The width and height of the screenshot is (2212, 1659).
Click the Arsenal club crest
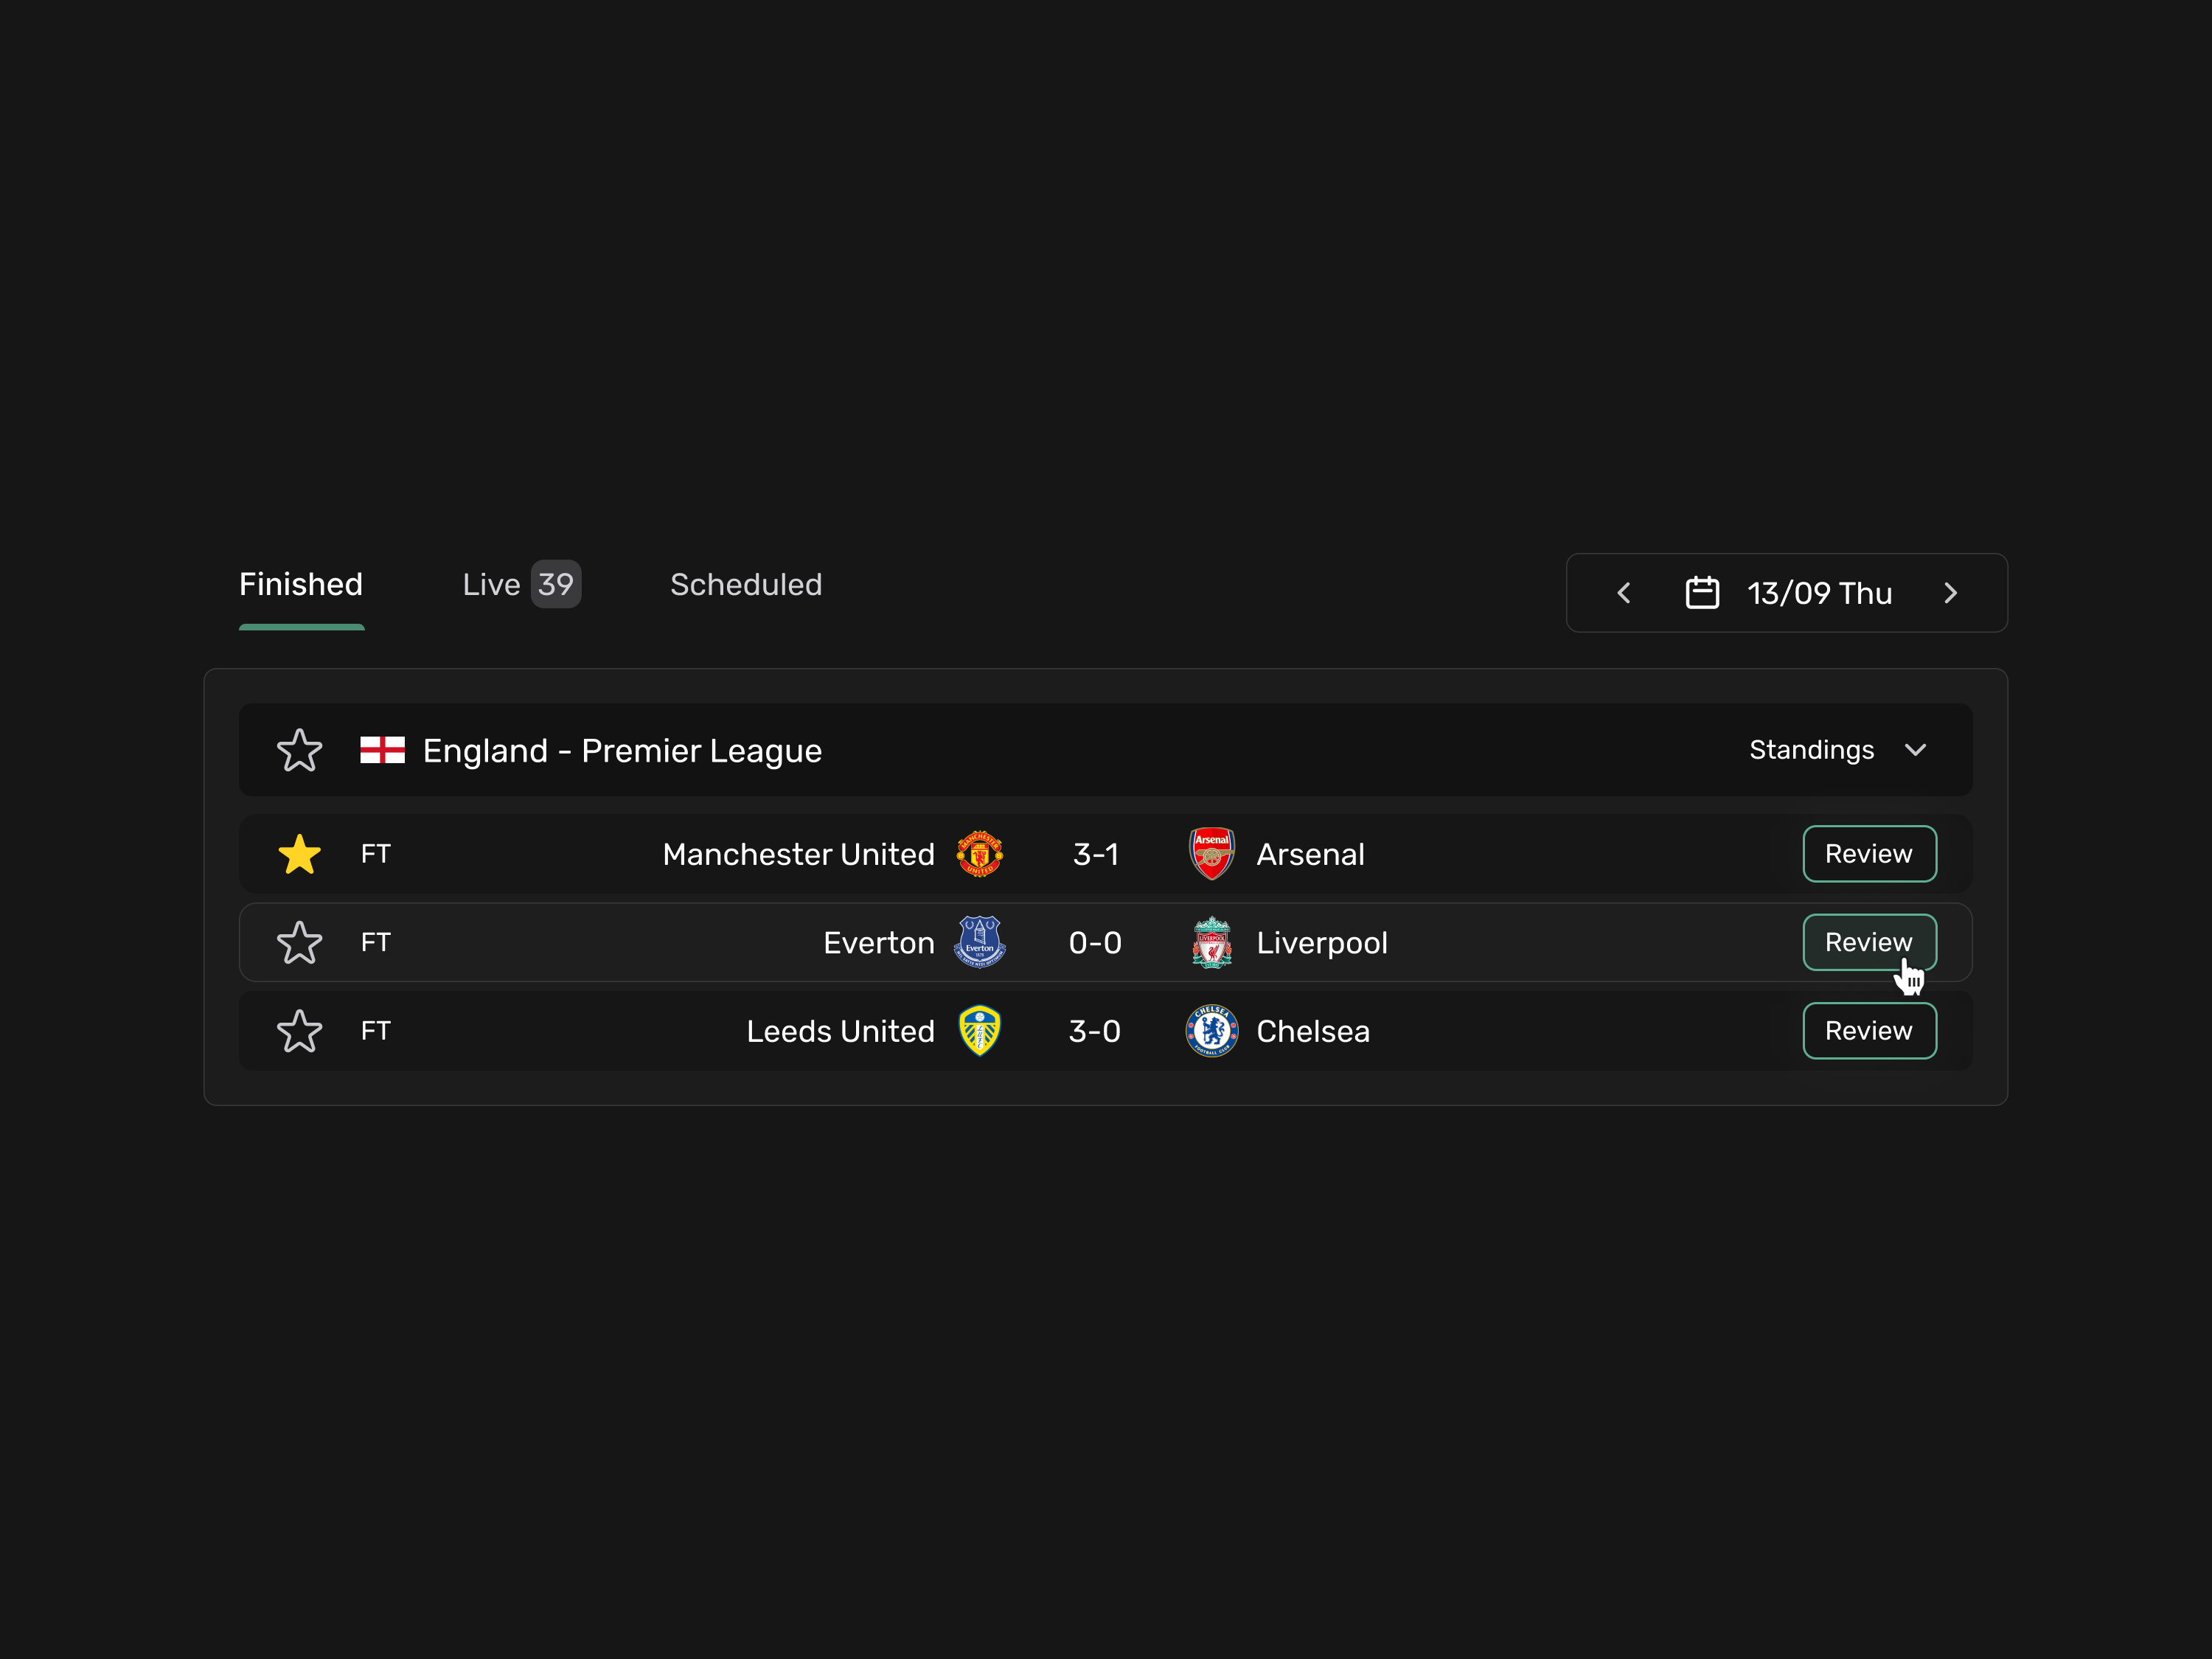coord(1211,854)
